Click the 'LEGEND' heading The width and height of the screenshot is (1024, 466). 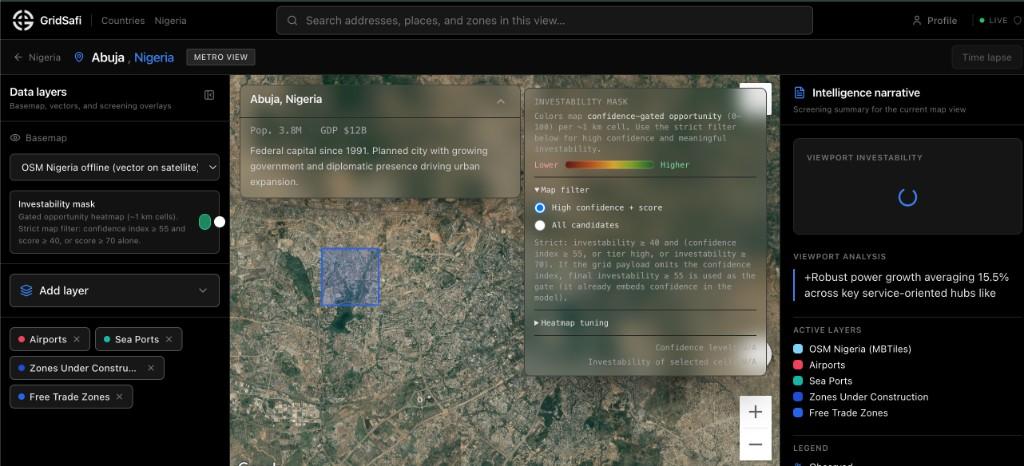pyautogui.click(x=810, y=448)
